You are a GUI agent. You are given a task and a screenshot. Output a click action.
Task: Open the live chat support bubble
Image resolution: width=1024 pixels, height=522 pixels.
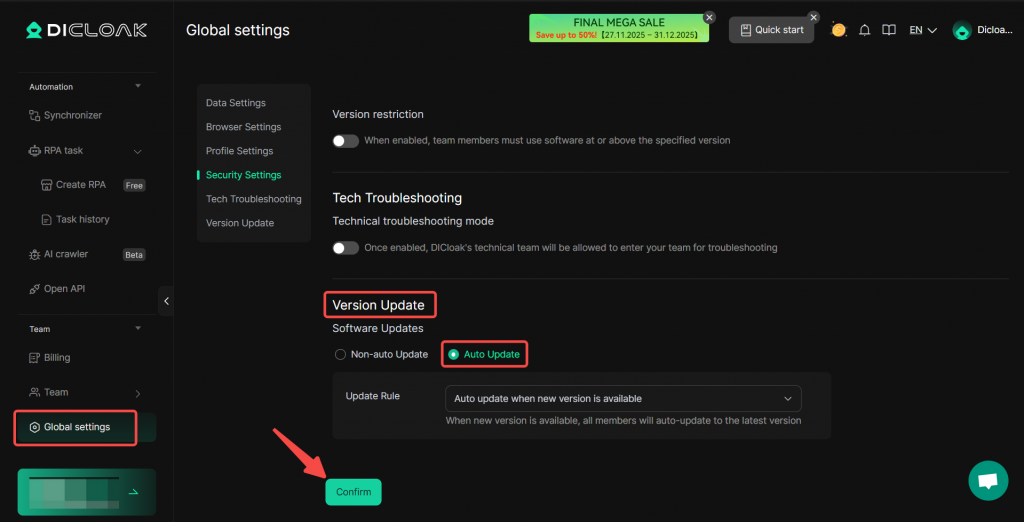coord(988,481)
